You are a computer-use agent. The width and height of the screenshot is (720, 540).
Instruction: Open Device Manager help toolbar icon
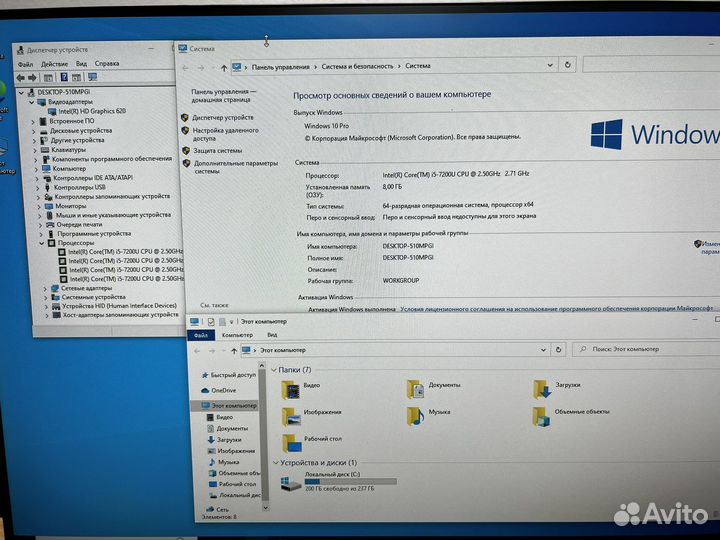64,77
